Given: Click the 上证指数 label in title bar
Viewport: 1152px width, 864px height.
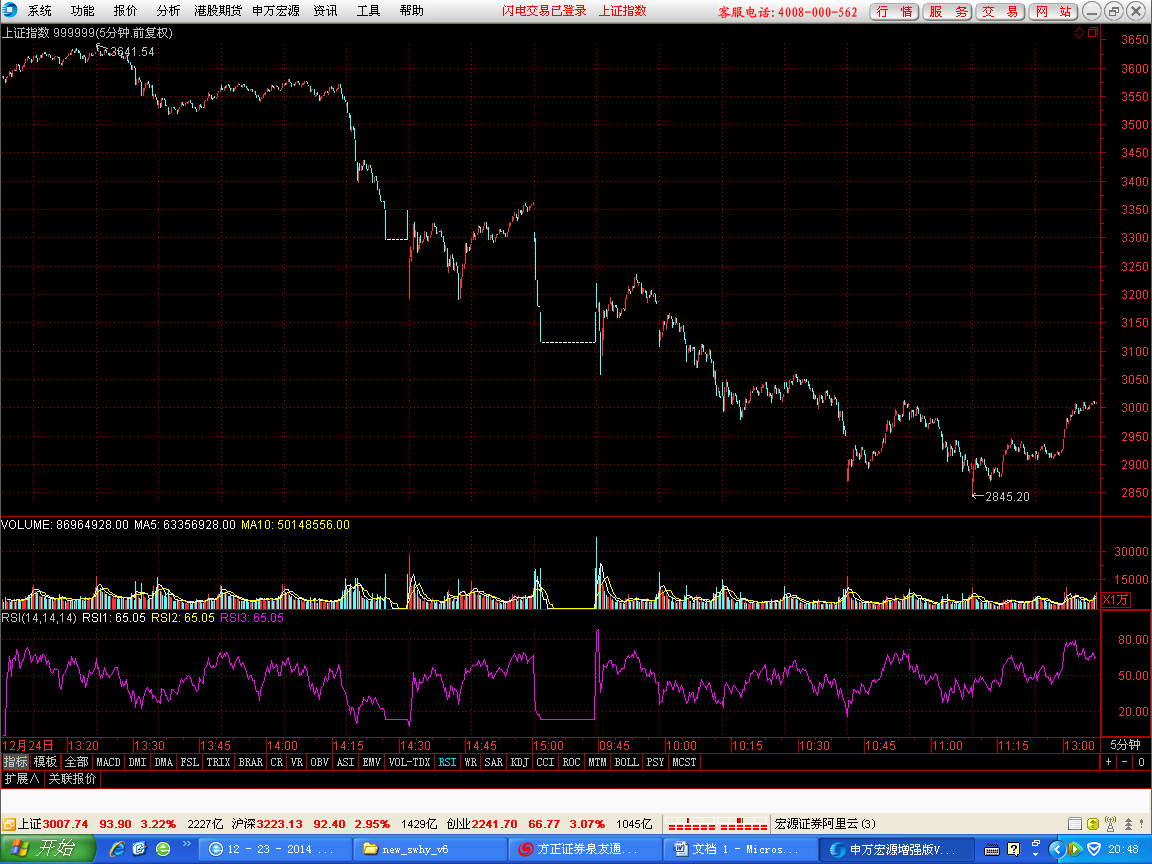Looking at the screenshot, I should click(622, 10).
